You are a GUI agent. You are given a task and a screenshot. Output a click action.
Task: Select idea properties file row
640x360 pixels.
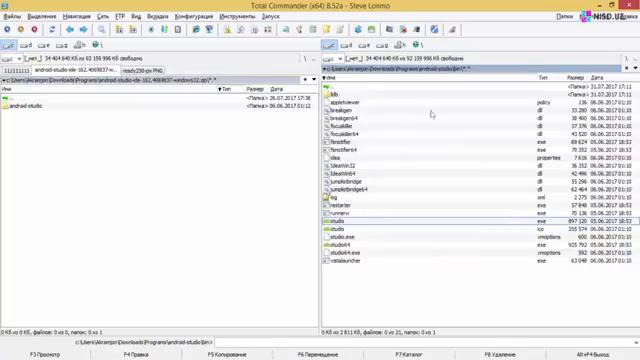(480, 158)
